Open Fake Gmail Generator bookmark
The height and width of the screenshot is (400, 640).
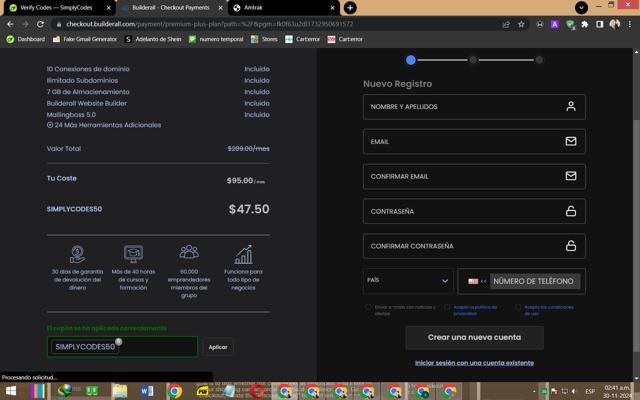point(85,39)
